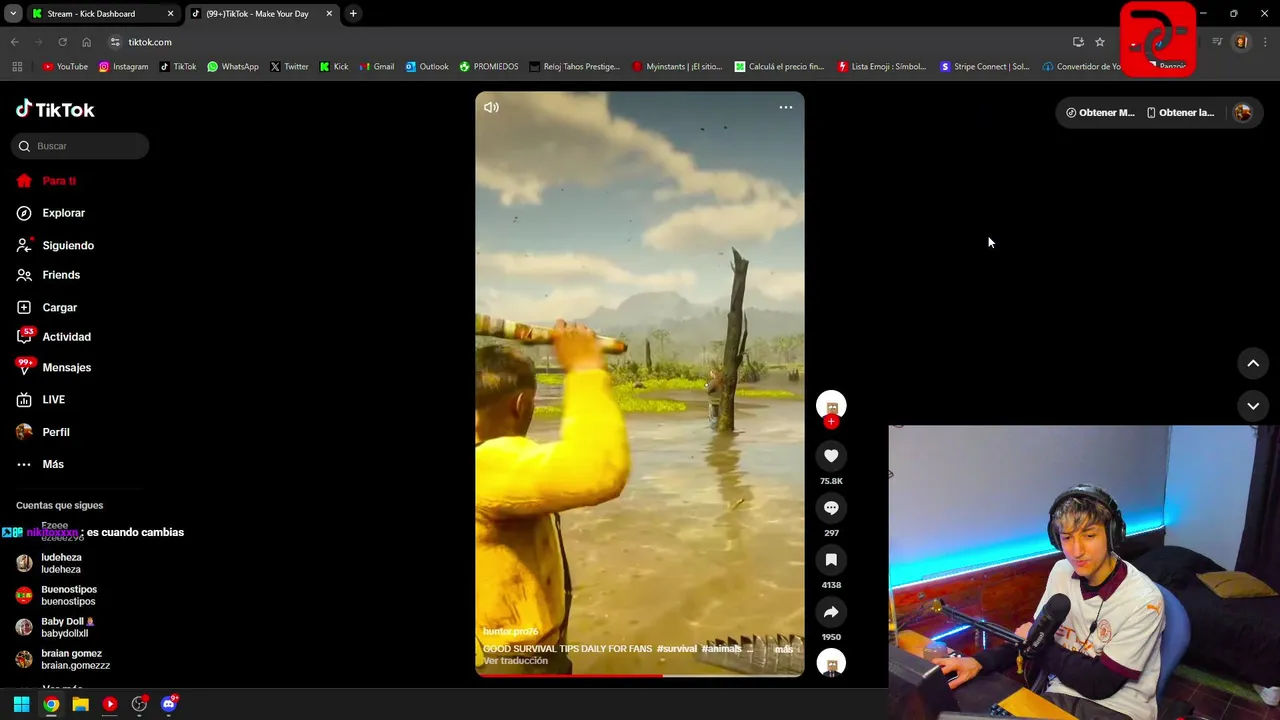This screenshot has width=1280, height=720.
Task: Open a new browser tab
Action: (x=353, y=14)
